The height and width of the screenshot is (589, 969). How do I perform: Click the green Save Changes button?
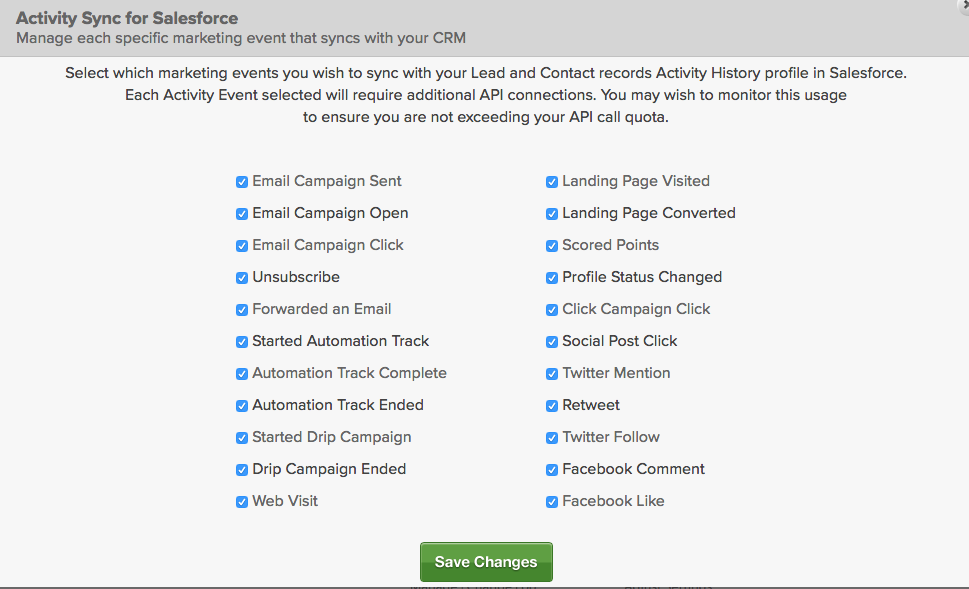(486, 562)
